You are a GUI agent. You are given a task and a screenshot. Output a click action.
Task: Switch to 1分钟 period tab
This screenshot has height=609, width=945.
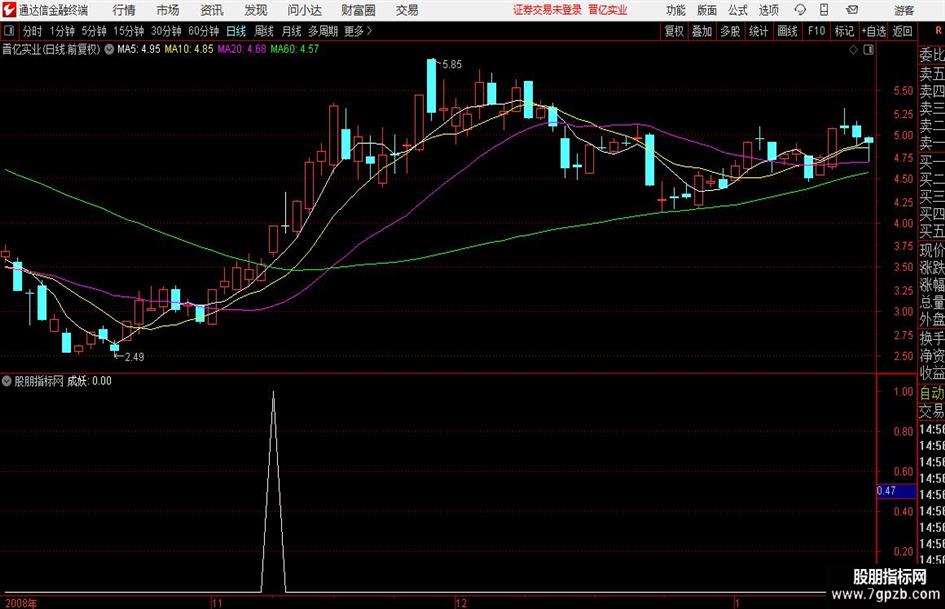click(62, 31)
